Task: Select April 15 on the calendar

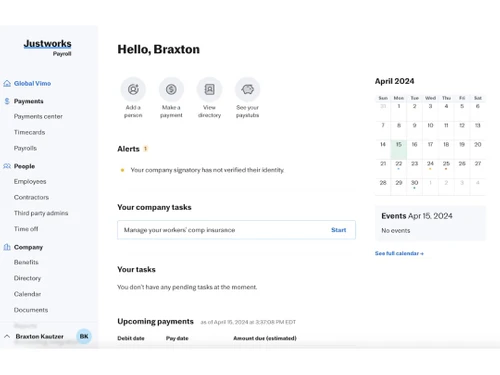Action: [x=399, y=149]
